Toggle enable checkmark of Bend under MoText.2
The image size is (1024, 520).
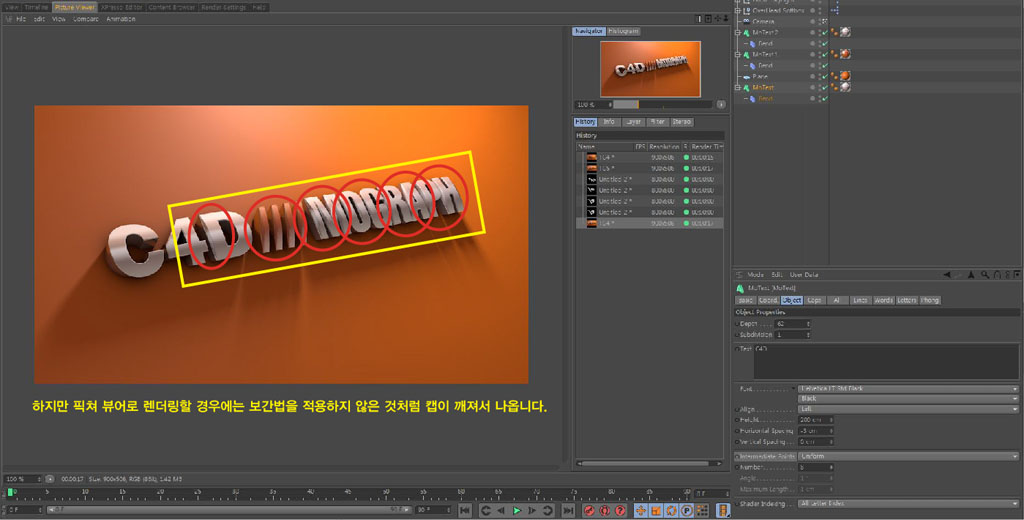pos(825,44)
